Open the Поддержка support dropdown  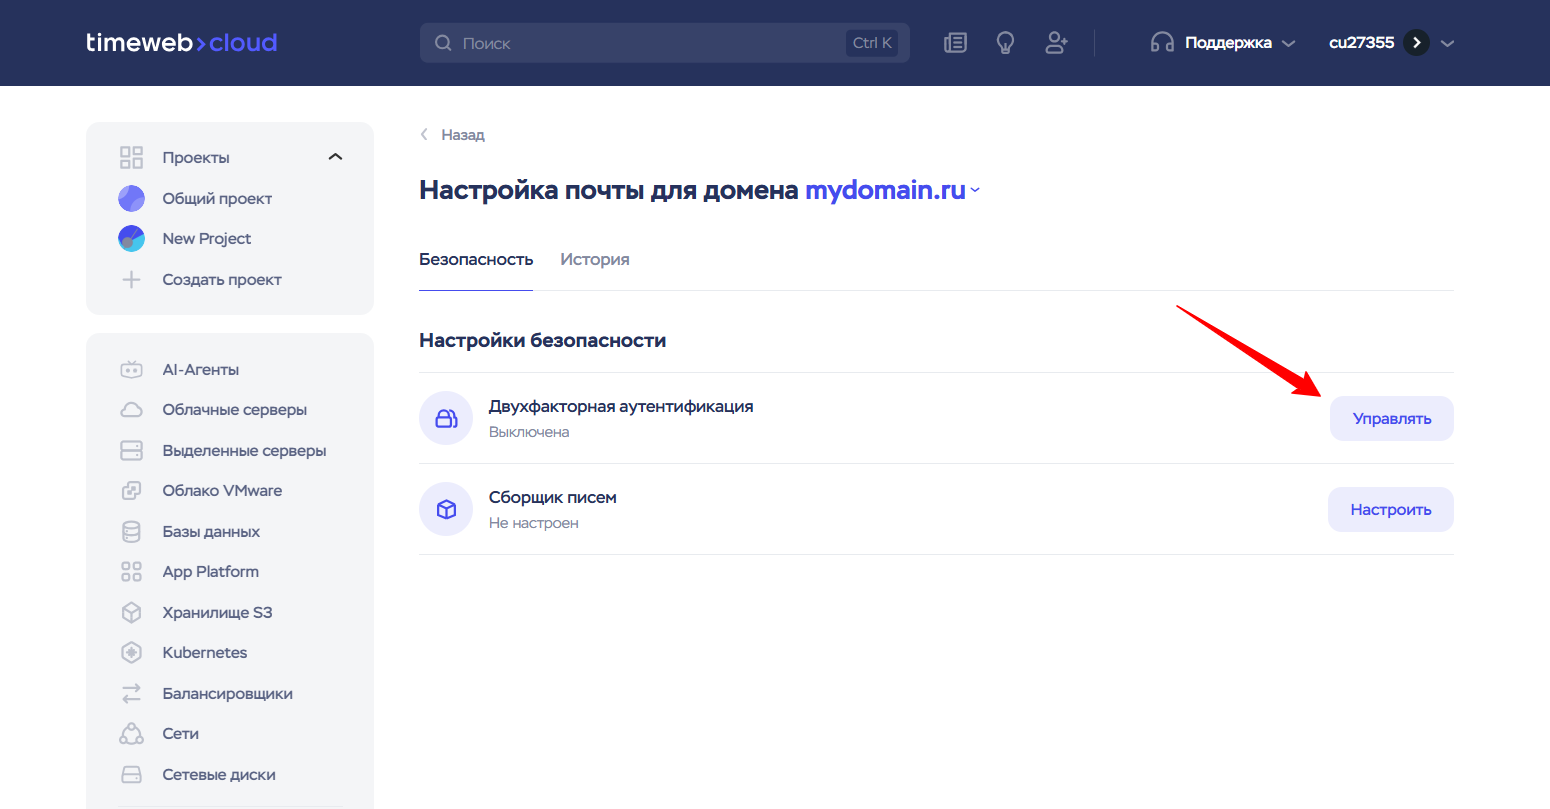point(1223,43)
